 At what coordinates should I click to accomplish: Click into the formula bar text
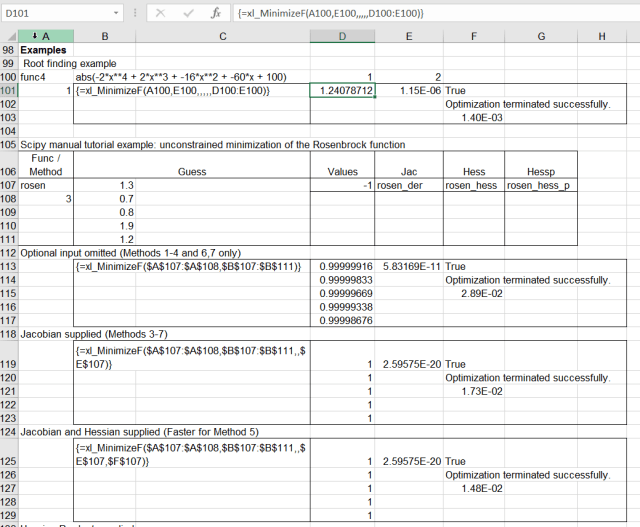click(x=430, y=15)
